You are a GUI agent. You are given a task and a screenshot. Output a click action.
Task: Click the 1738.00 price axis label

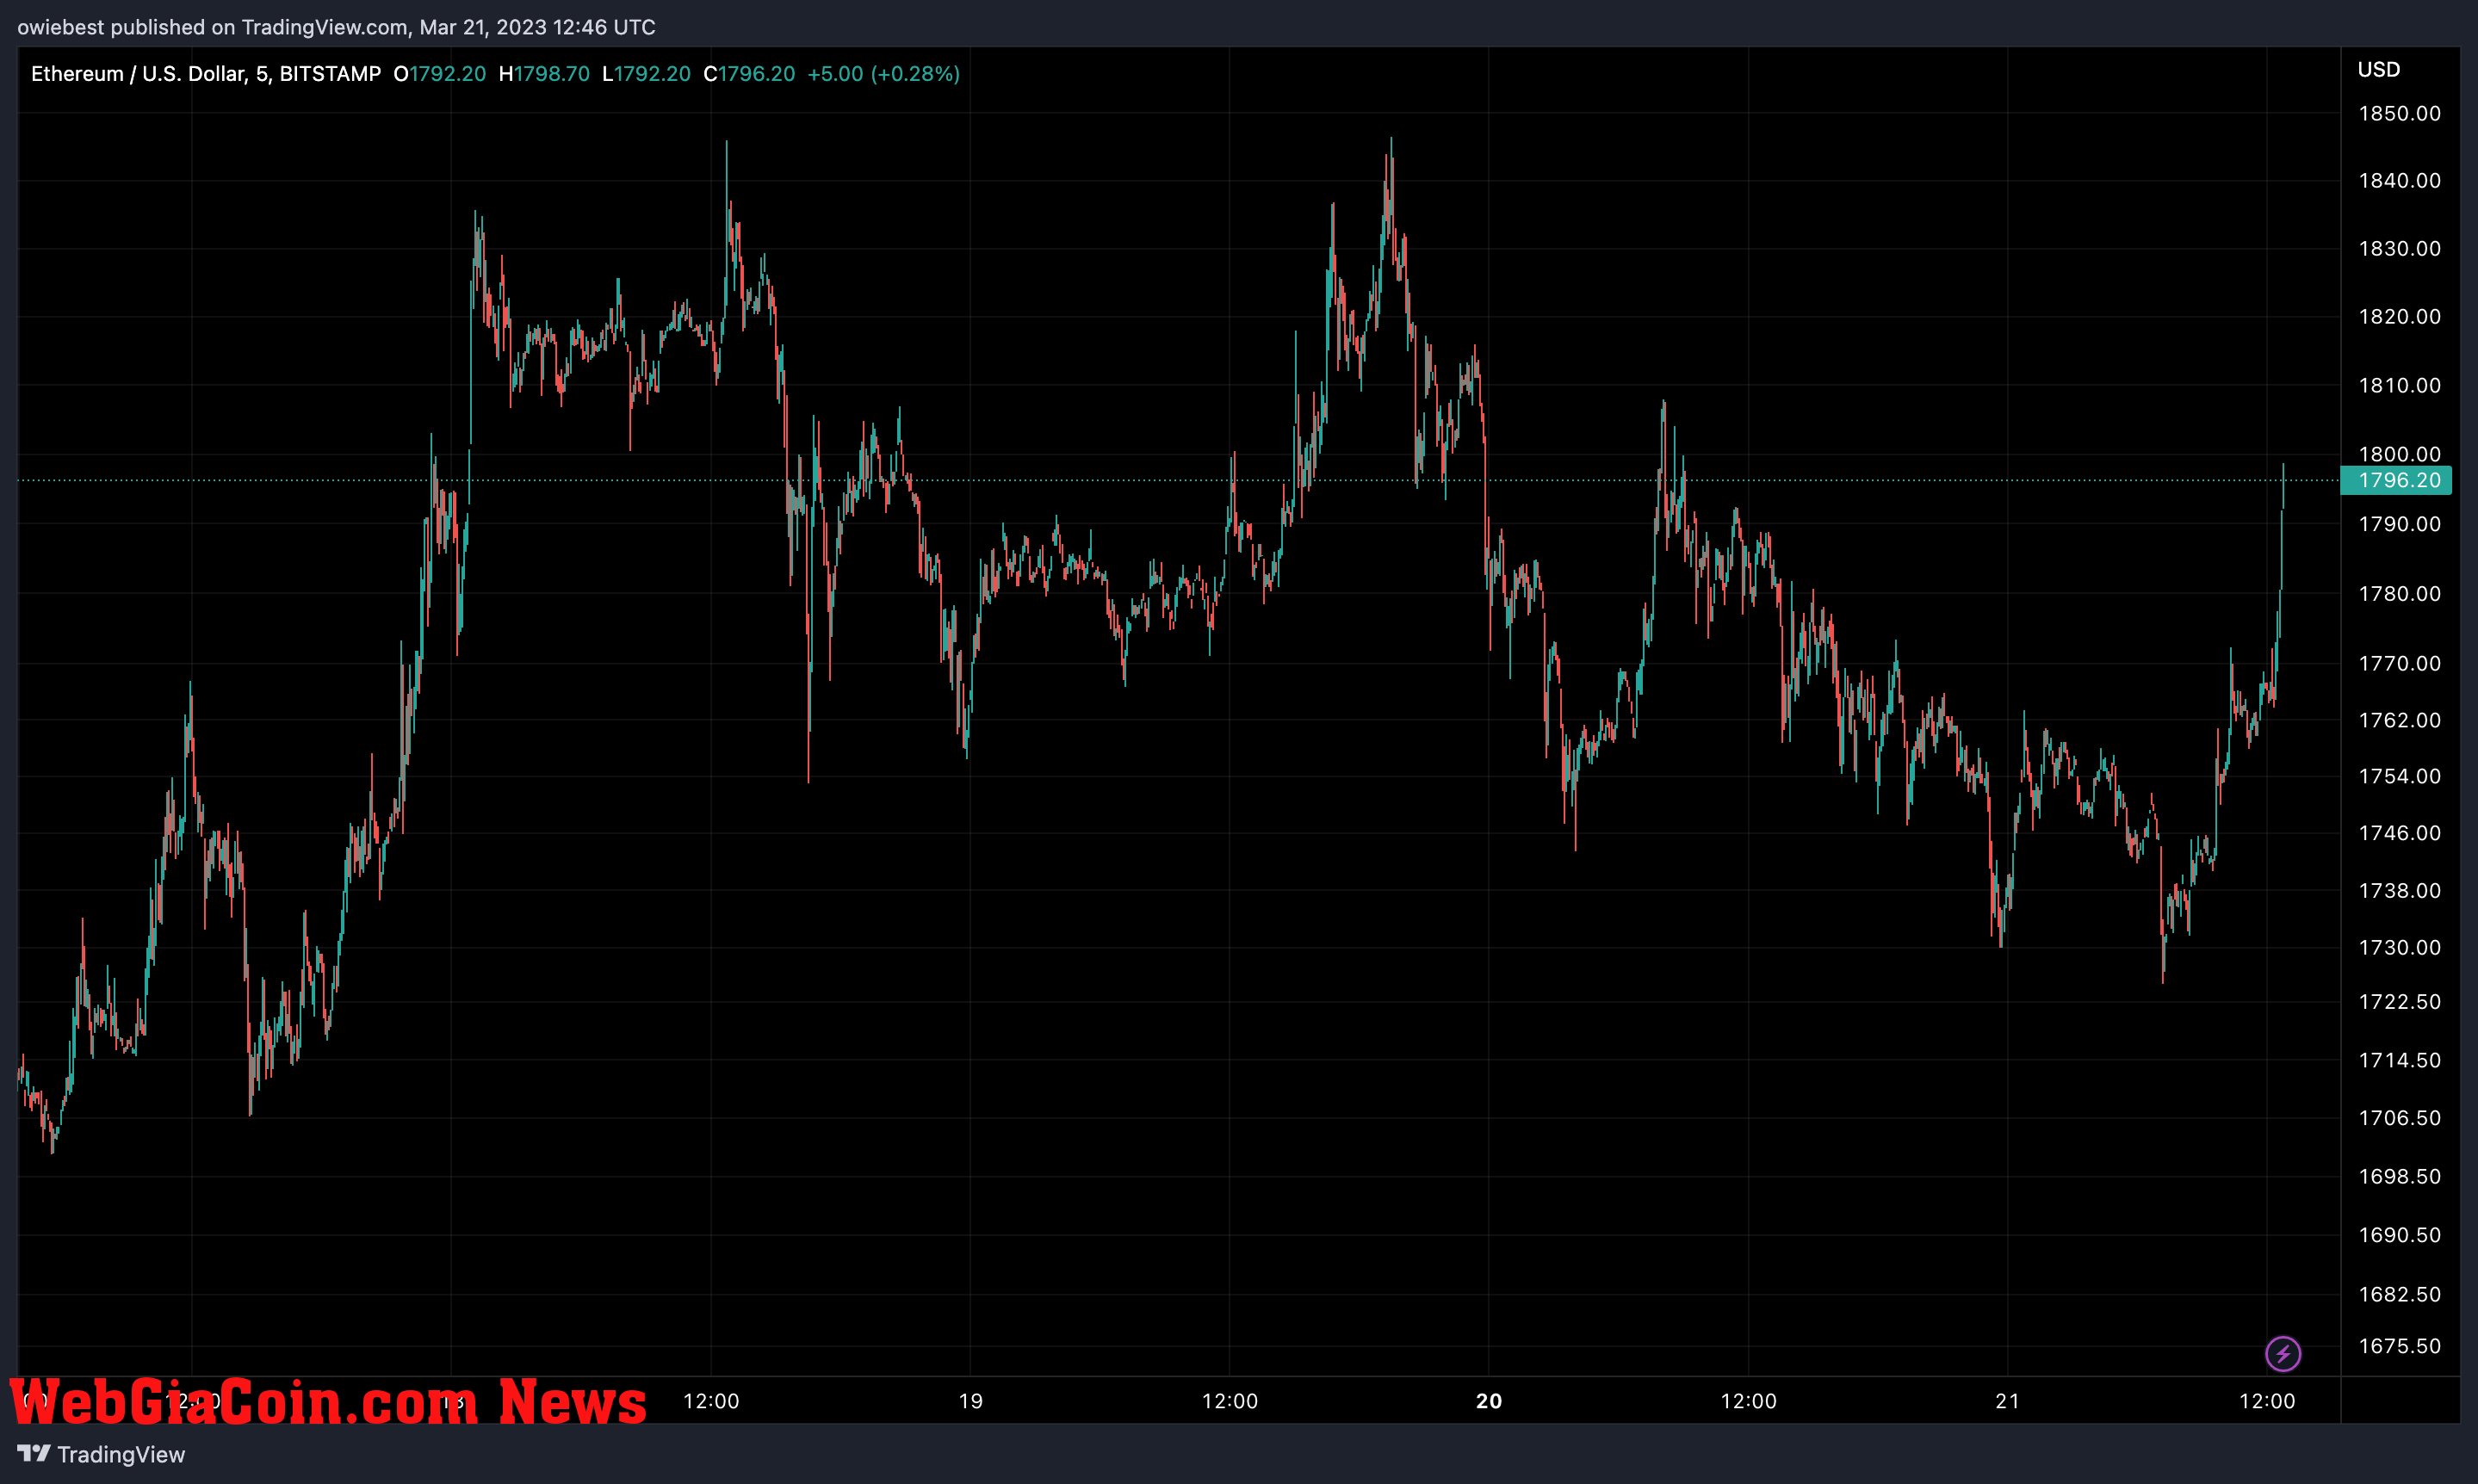(x=2399, y=890)
